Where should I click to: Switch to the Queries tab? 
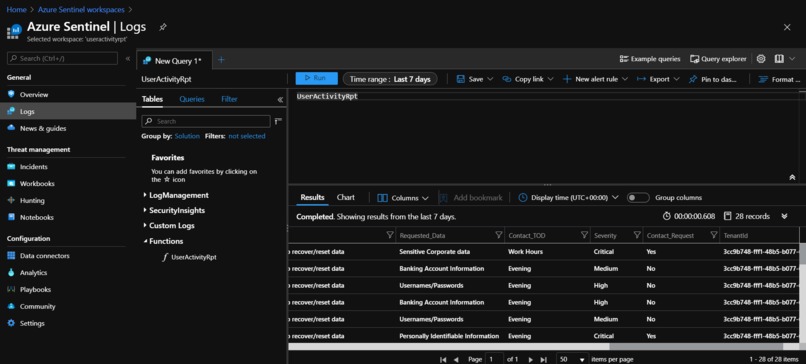[x=192, y=99]
